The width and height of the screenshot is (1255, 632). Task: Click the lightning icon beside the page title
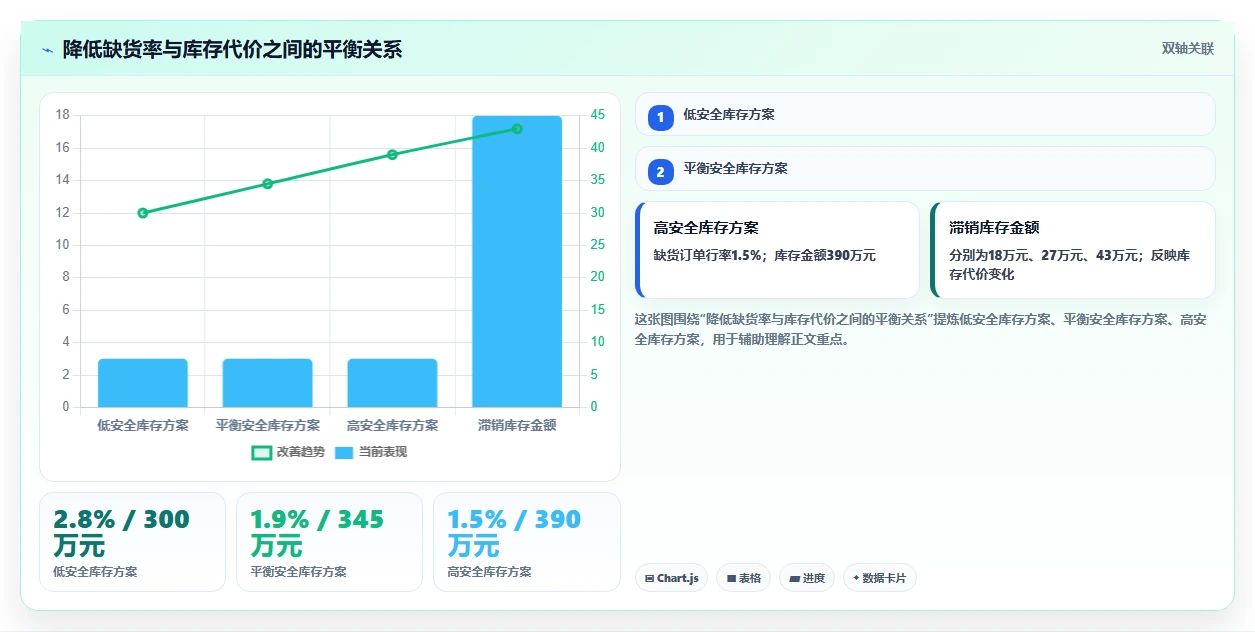pyautogui.click(x=47, y=49)
